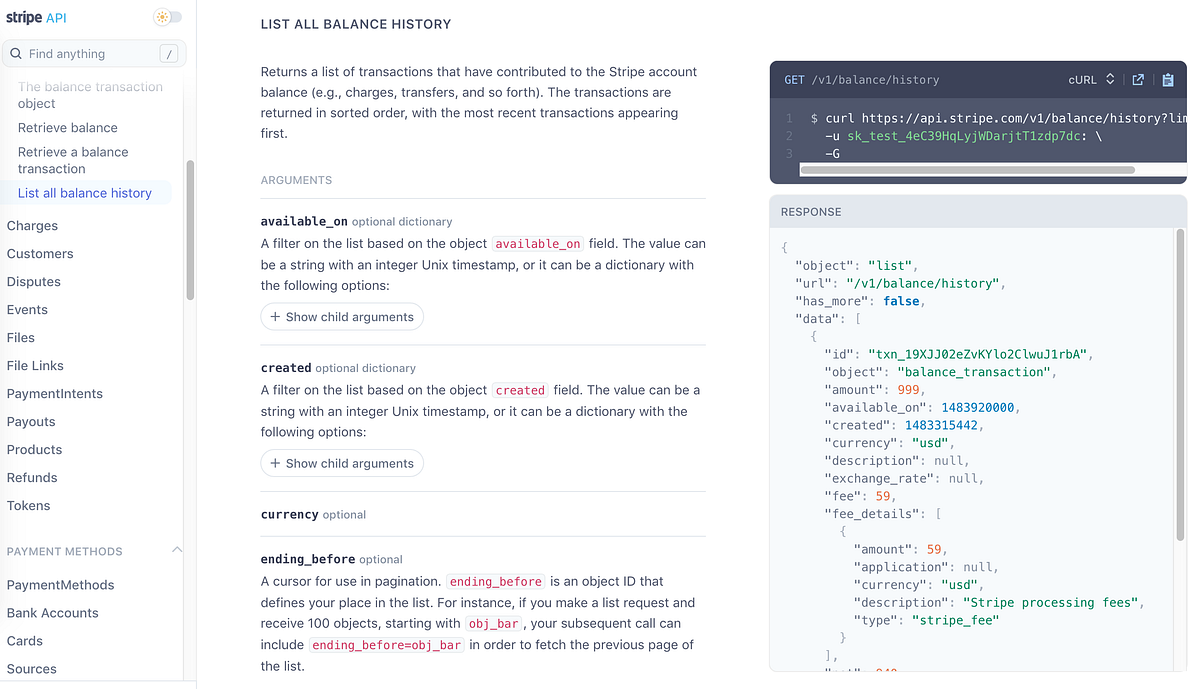
Task: Collapse the PAYMENT METHODS section
Action: pos(177,550)
